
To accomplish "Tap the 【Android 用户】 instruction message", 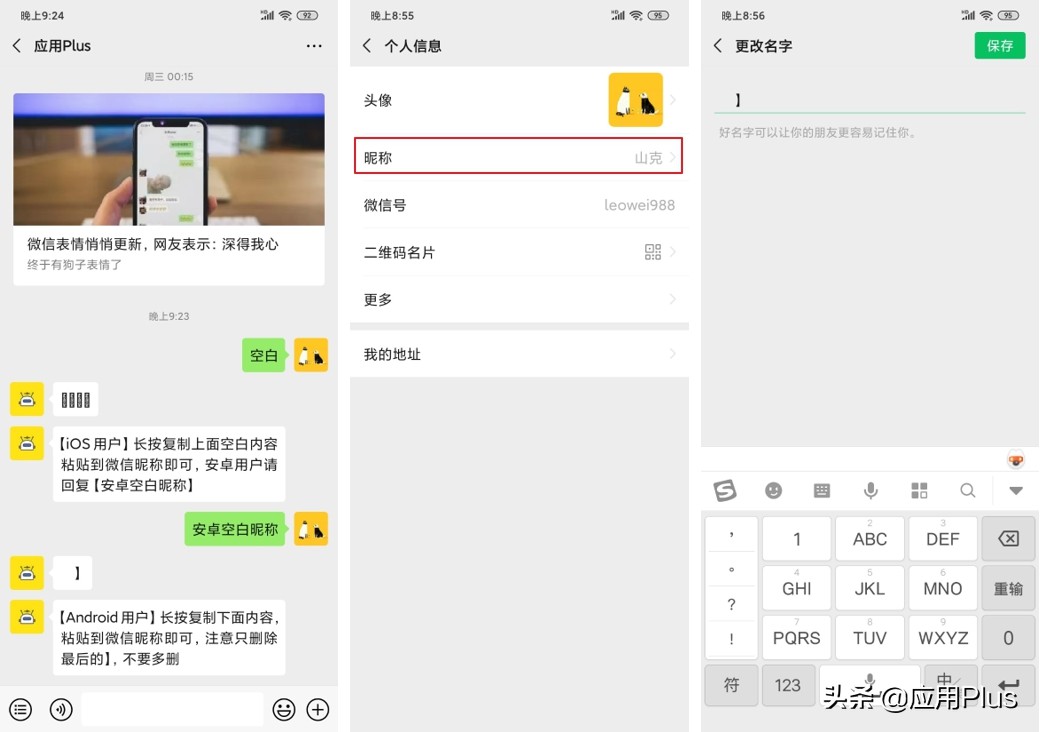I will pyautogui.click(x=169, y=638).
